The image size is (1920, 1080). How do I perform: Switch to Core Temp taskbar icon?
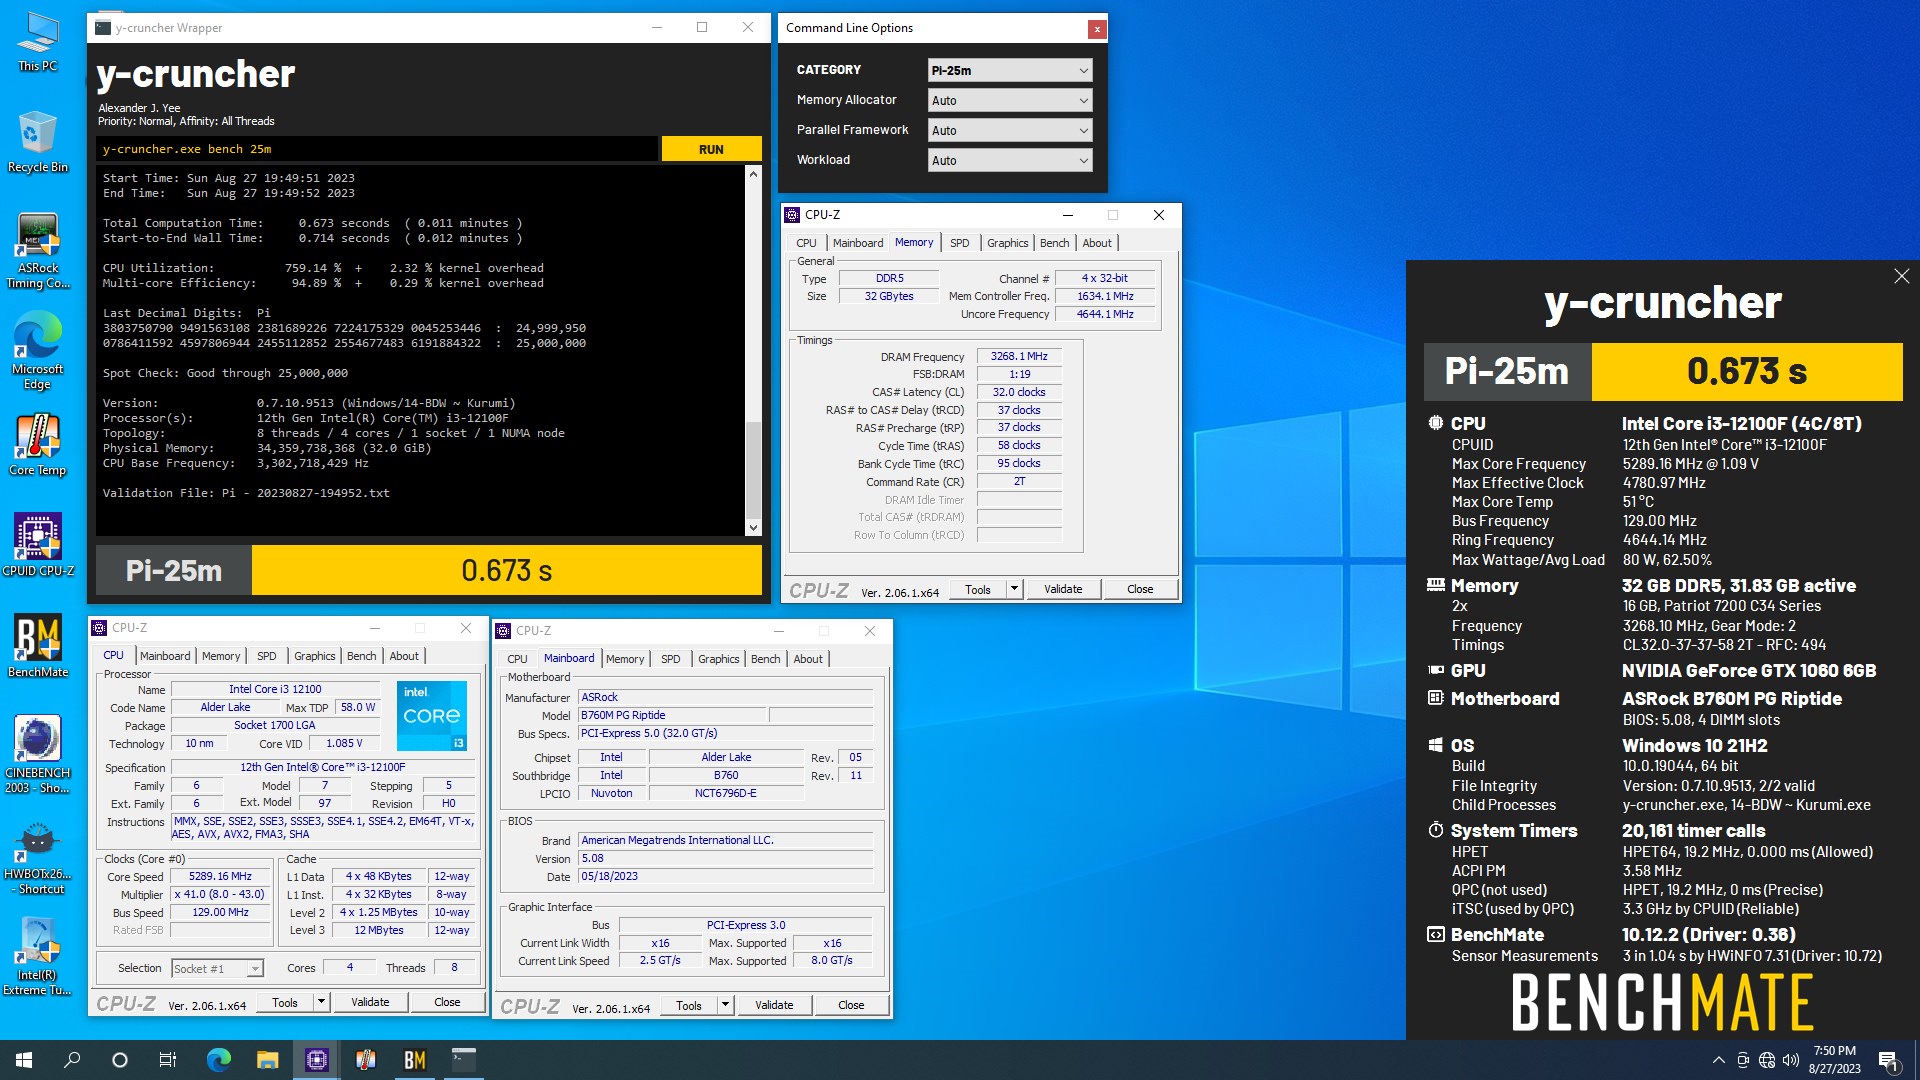point(365,1060)
